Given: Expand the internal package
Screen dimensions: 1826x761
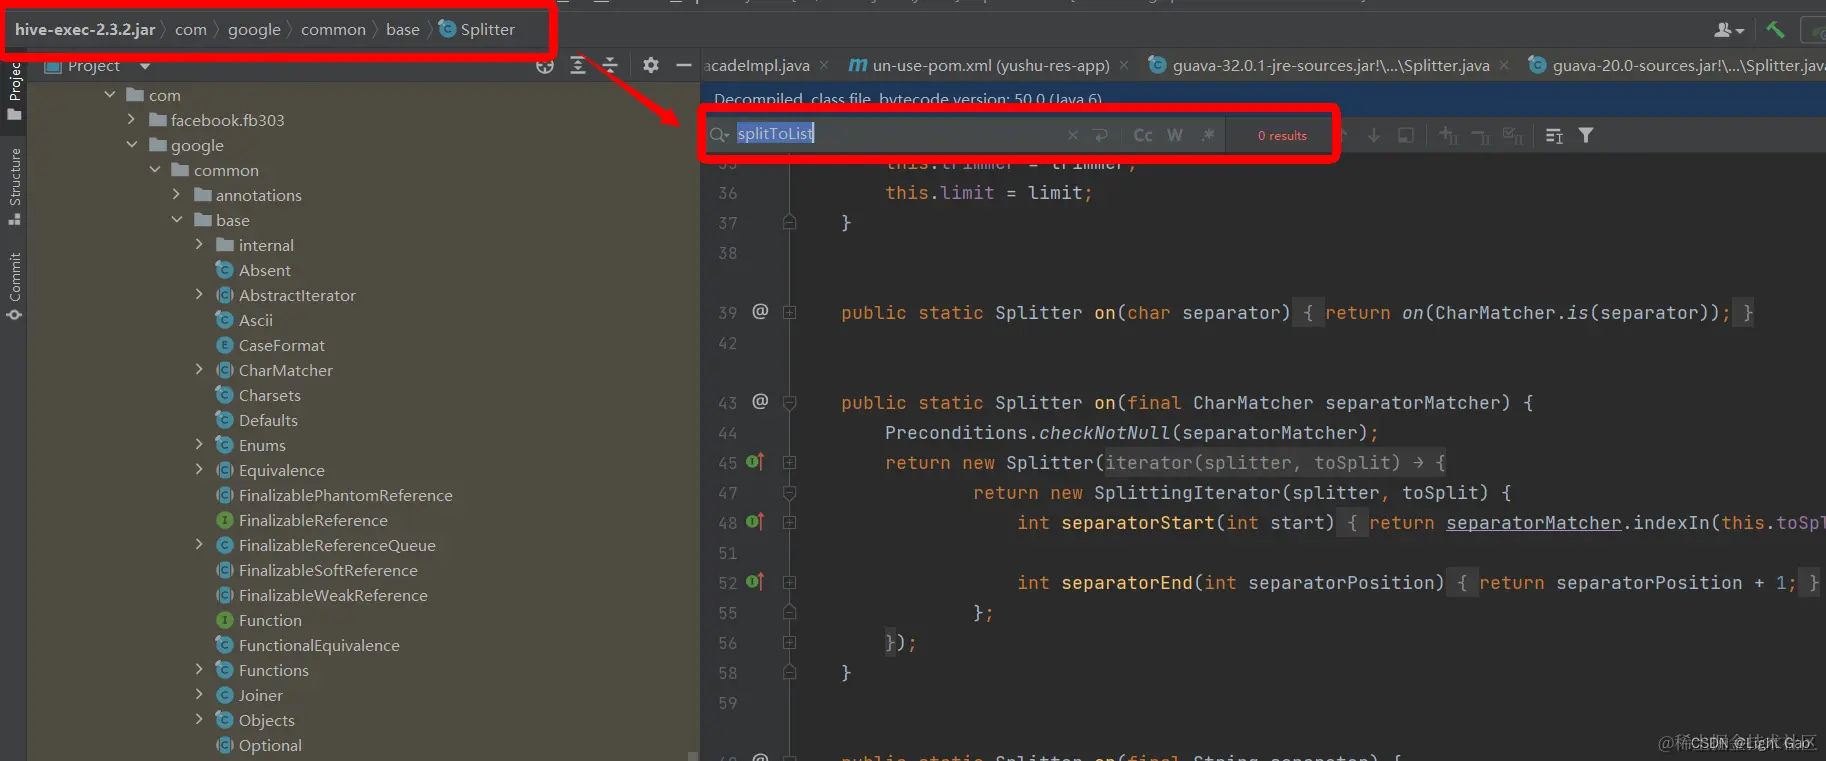Looking at the screenshot, I should click(199, 245).
